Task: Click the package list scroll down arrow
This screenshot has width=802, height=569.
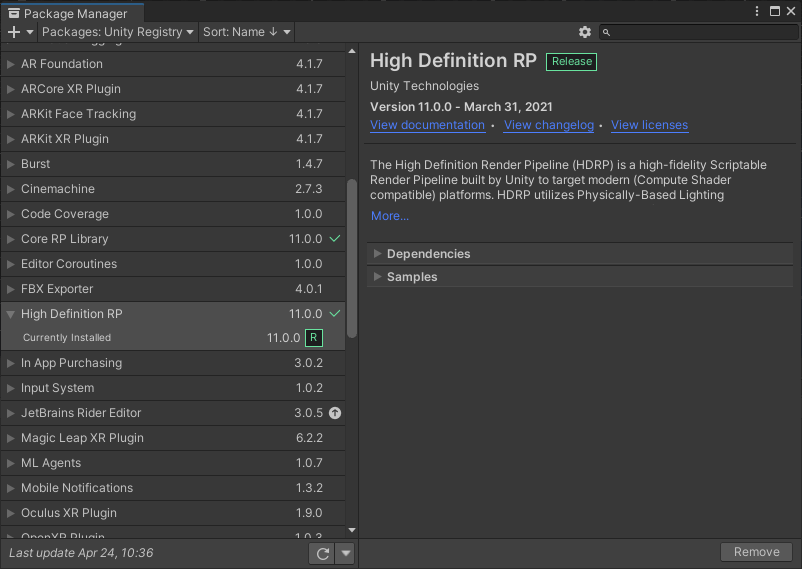Action: (352, 531)
